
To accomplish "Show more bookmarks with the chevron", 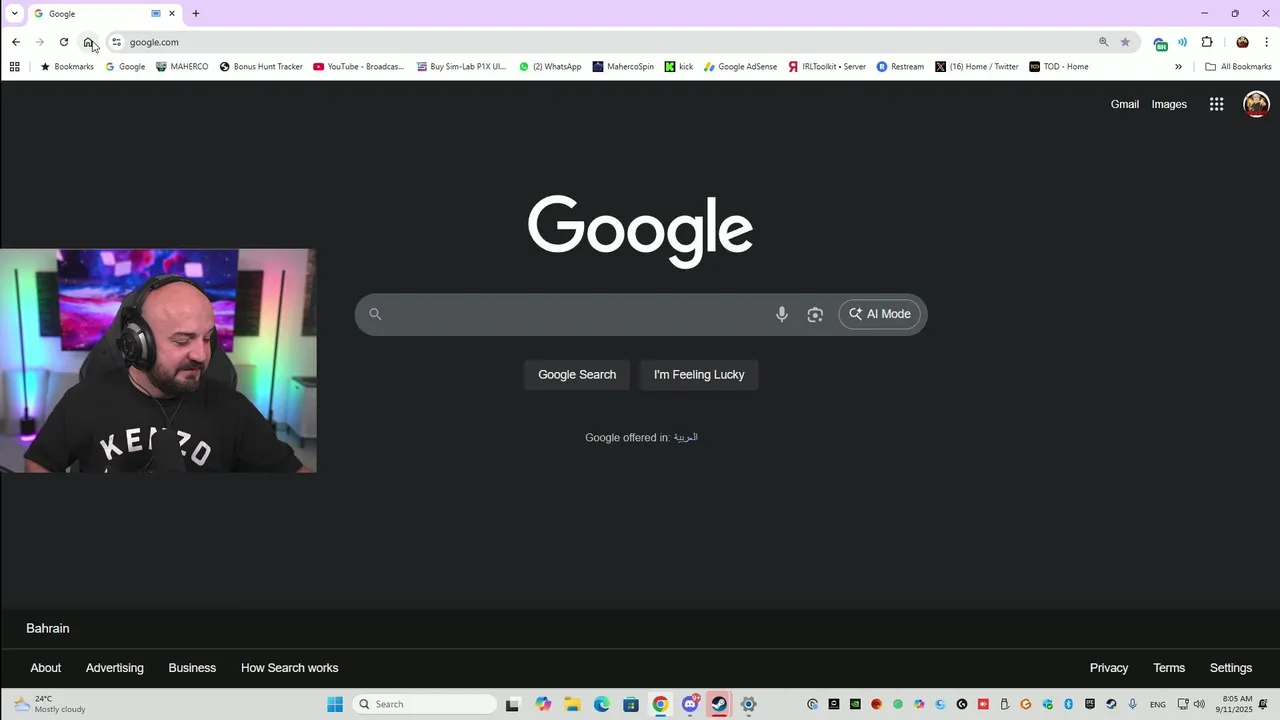I will tap(1178, 67).
